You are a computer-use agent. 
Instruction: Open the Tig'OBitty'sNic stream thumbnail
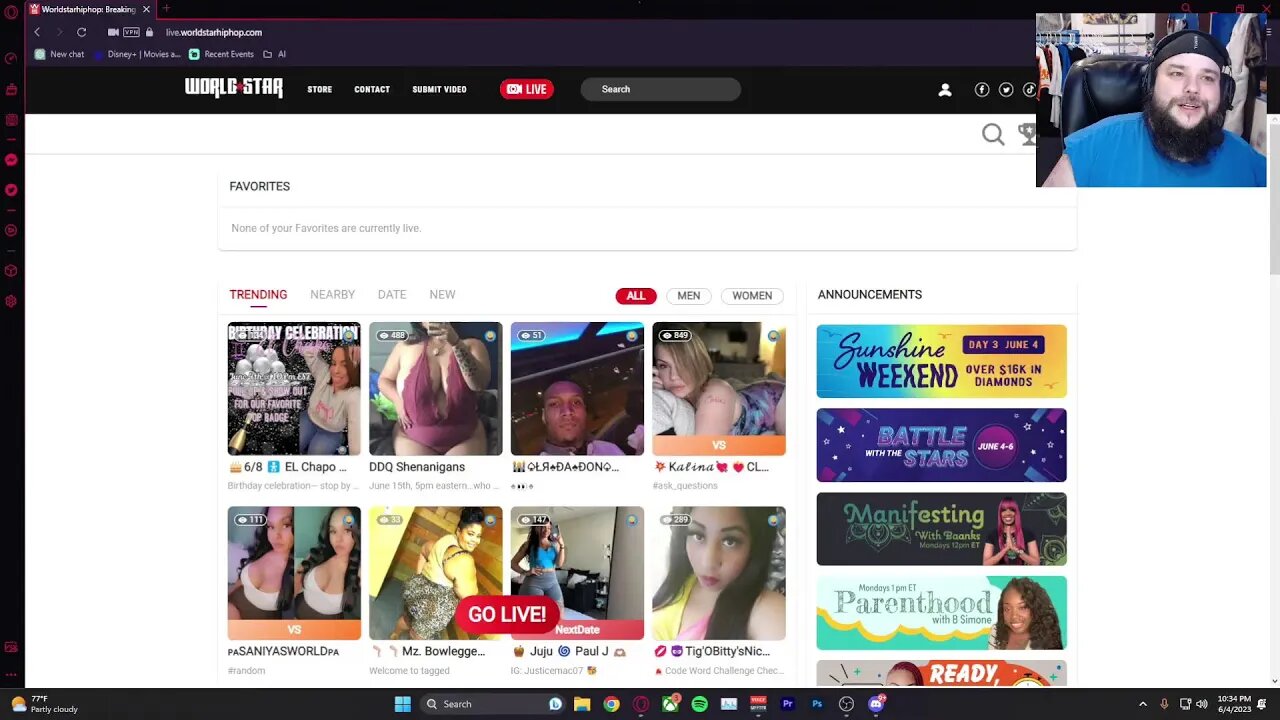point(719,573)
